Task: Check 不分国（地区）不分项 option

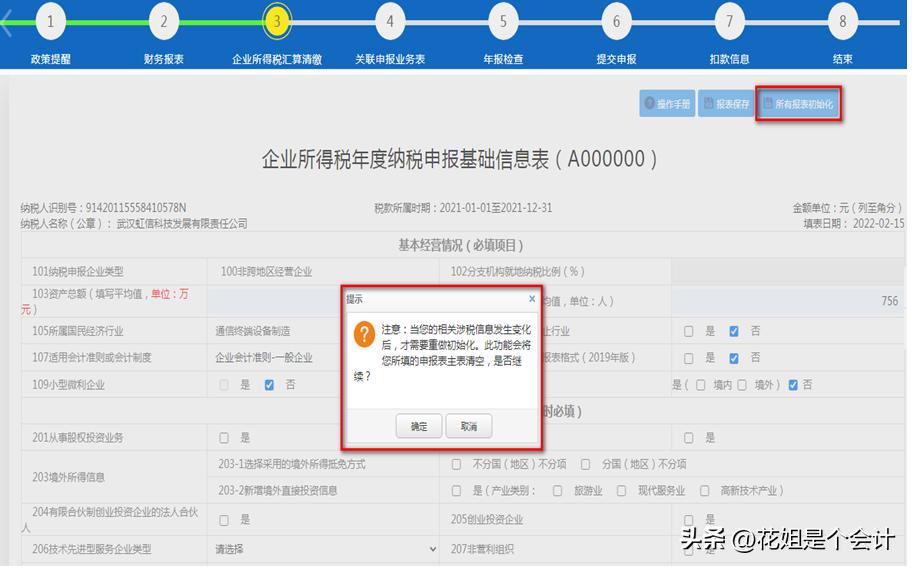Action: (x=457, y=464)
